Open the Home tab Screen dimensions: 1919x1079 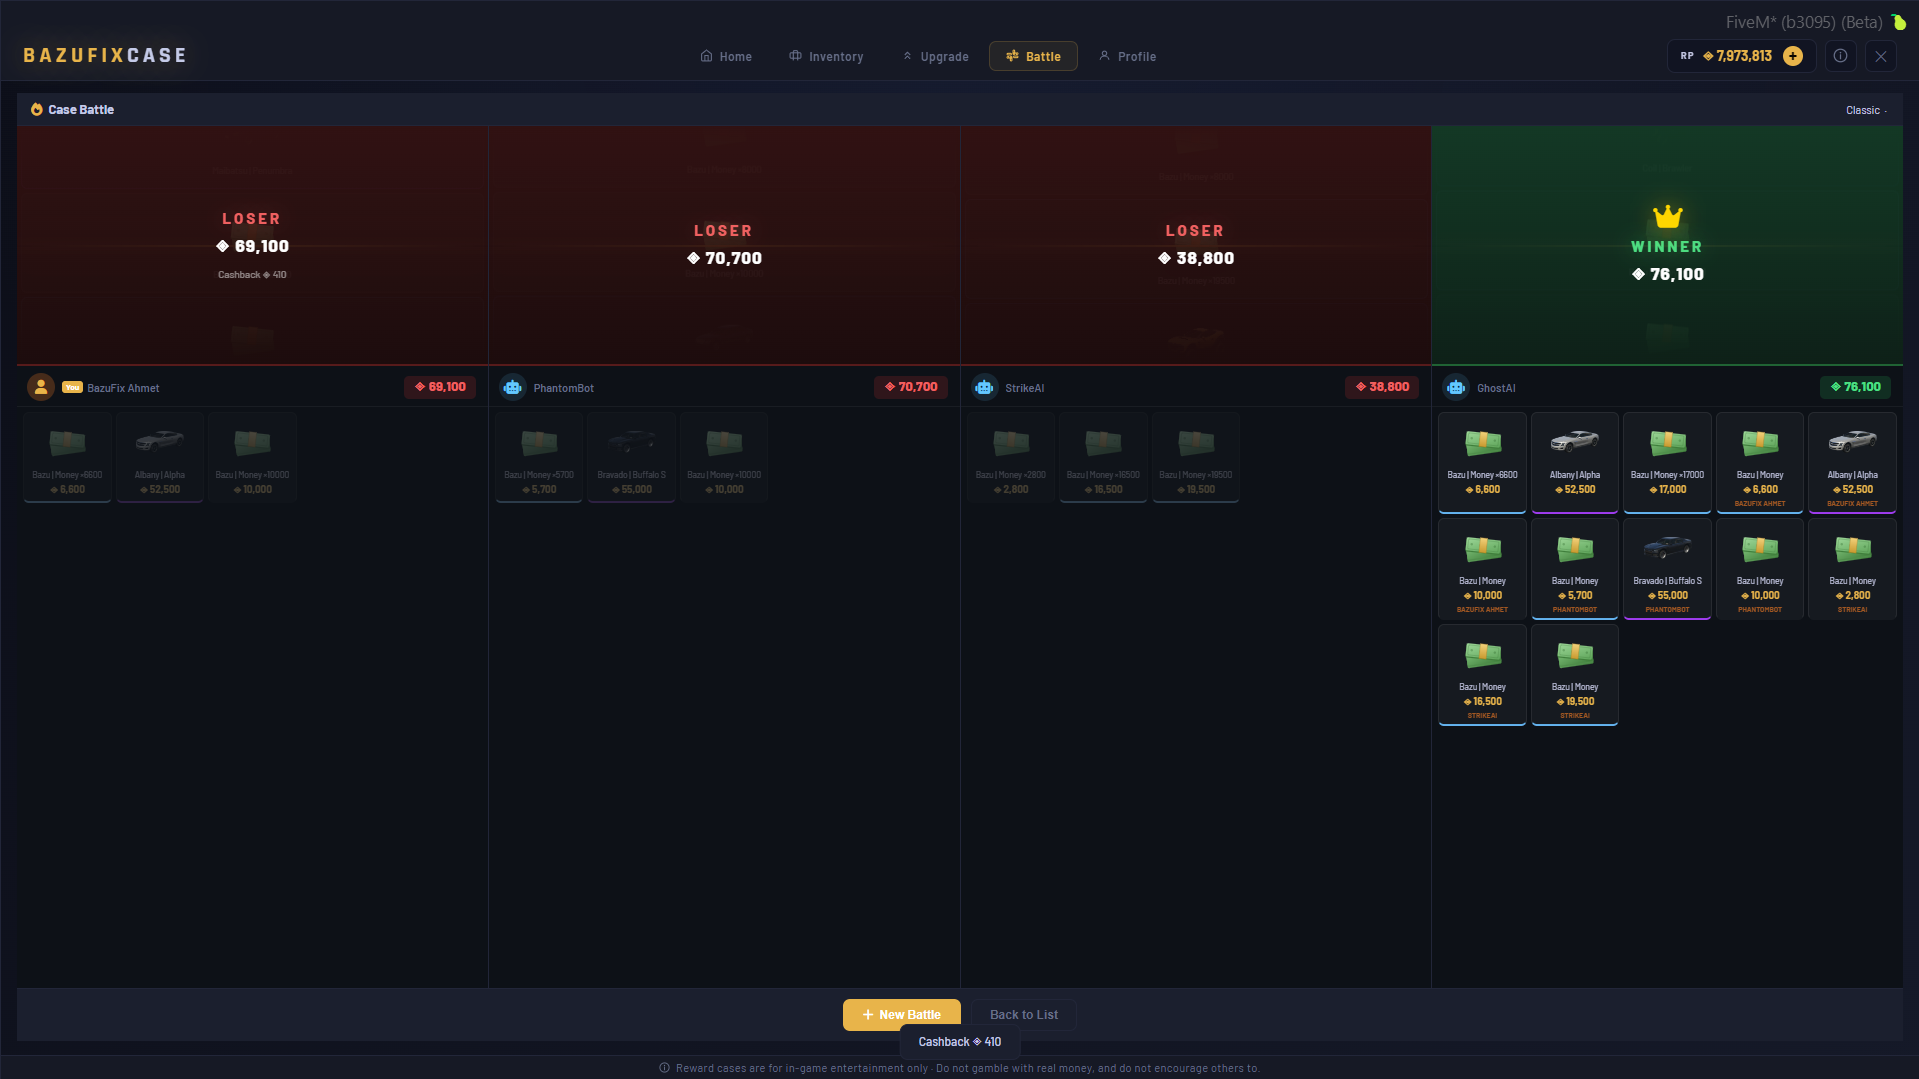726,56
